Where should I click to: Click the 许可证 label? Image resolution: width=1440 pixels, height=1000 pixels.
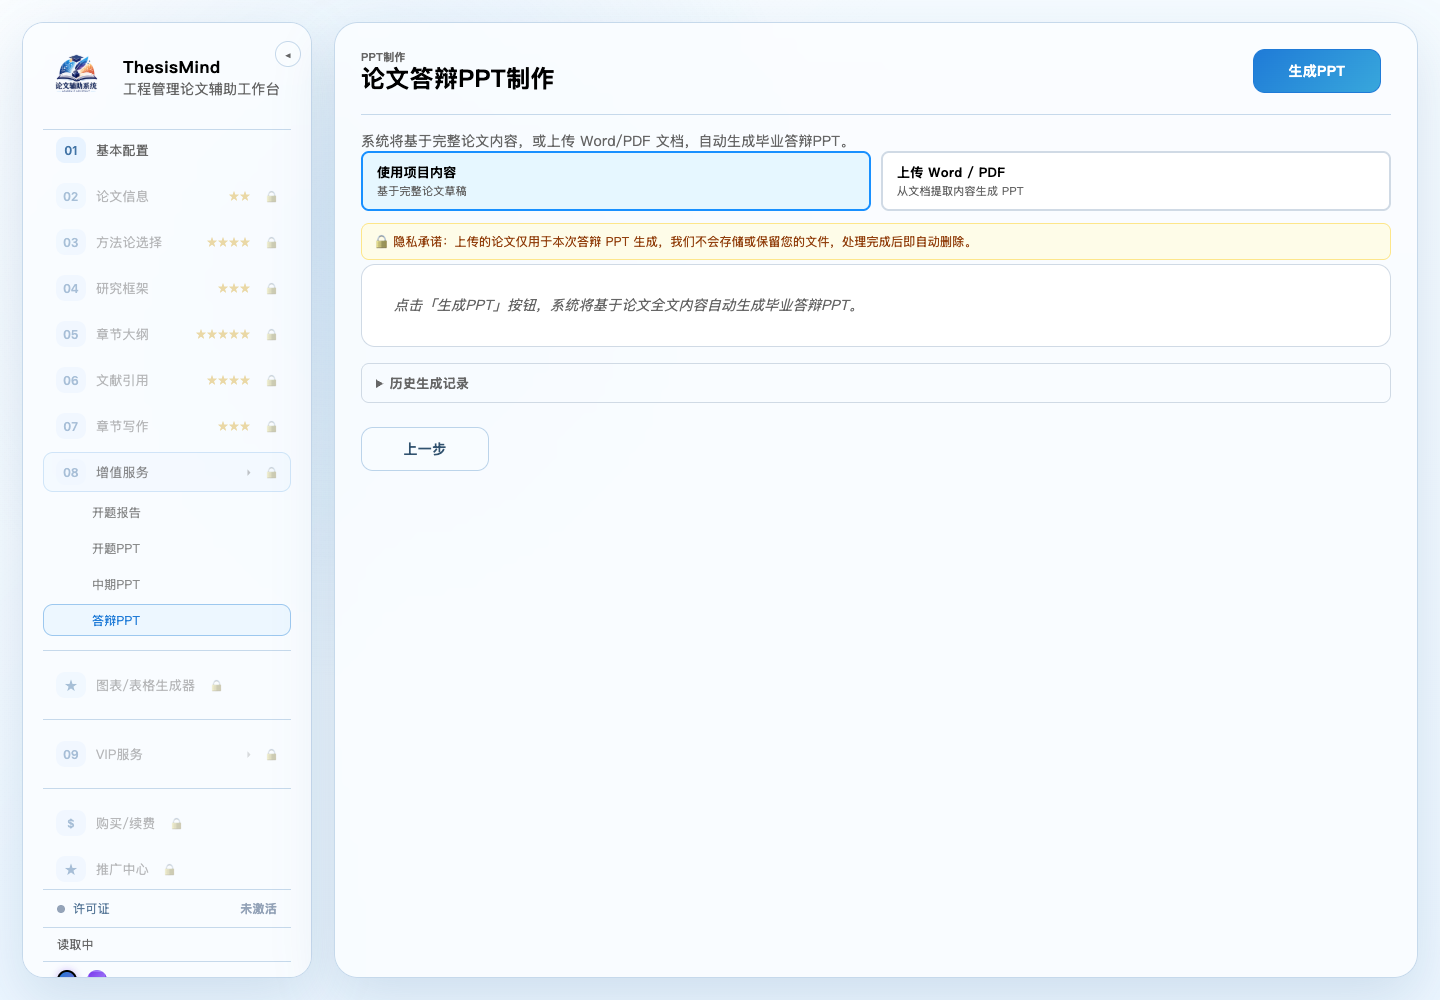click(91, 909)
